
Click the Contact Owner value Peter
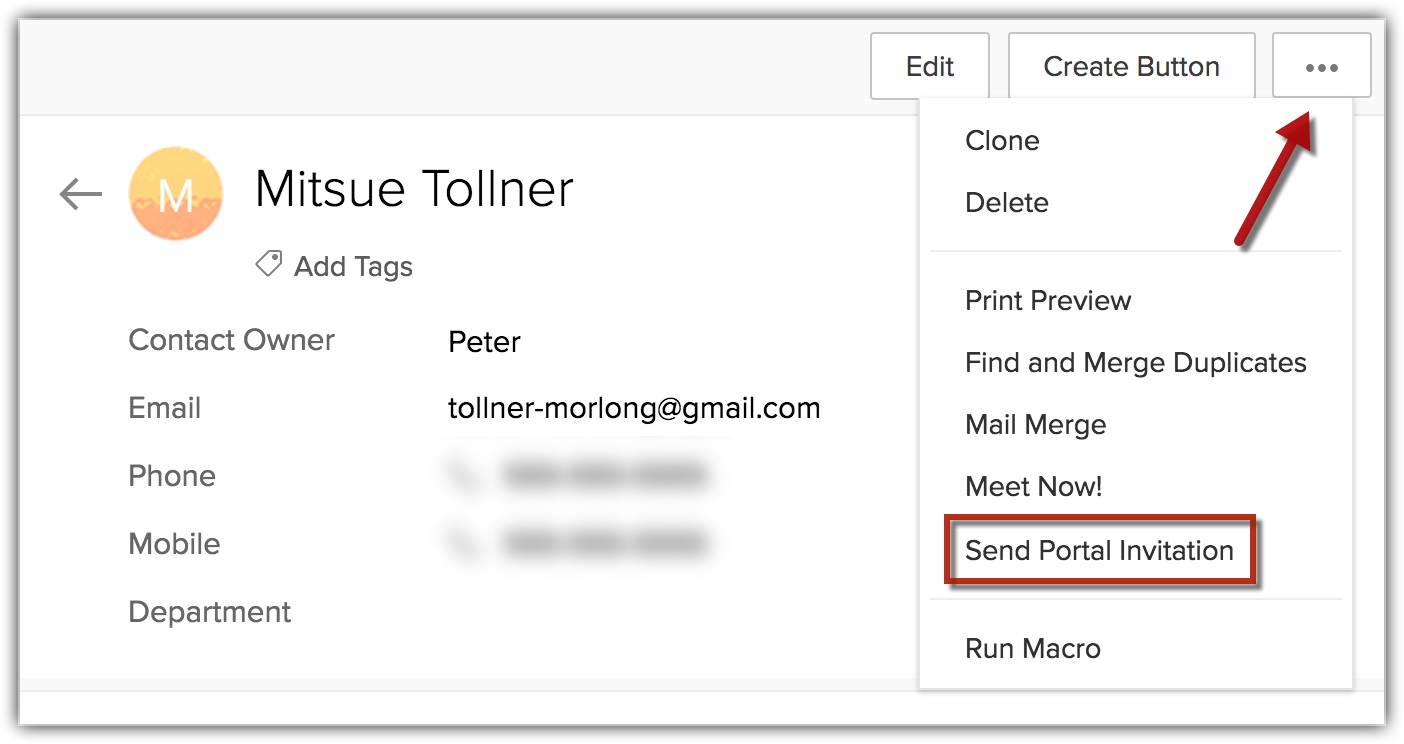click(x=484, y=342)
